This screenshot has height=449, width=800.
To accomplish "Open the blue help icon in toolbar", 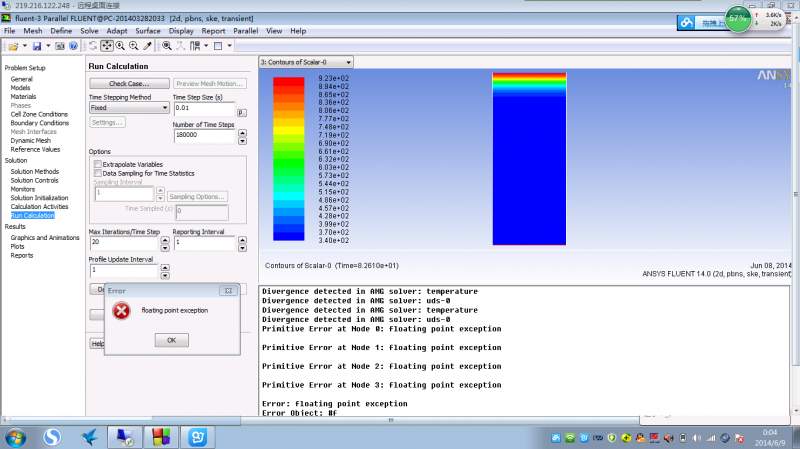I will pyautogui.click(x=73, y=46).
